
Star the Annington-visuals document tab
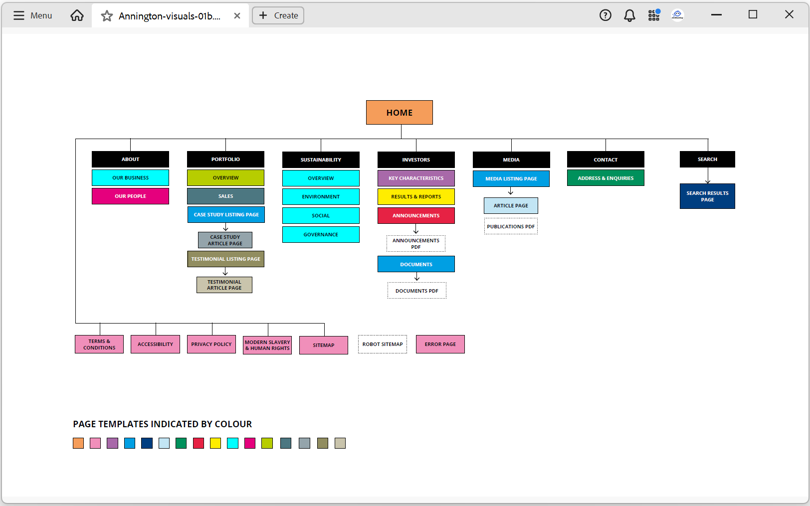[x=107, y=16]
